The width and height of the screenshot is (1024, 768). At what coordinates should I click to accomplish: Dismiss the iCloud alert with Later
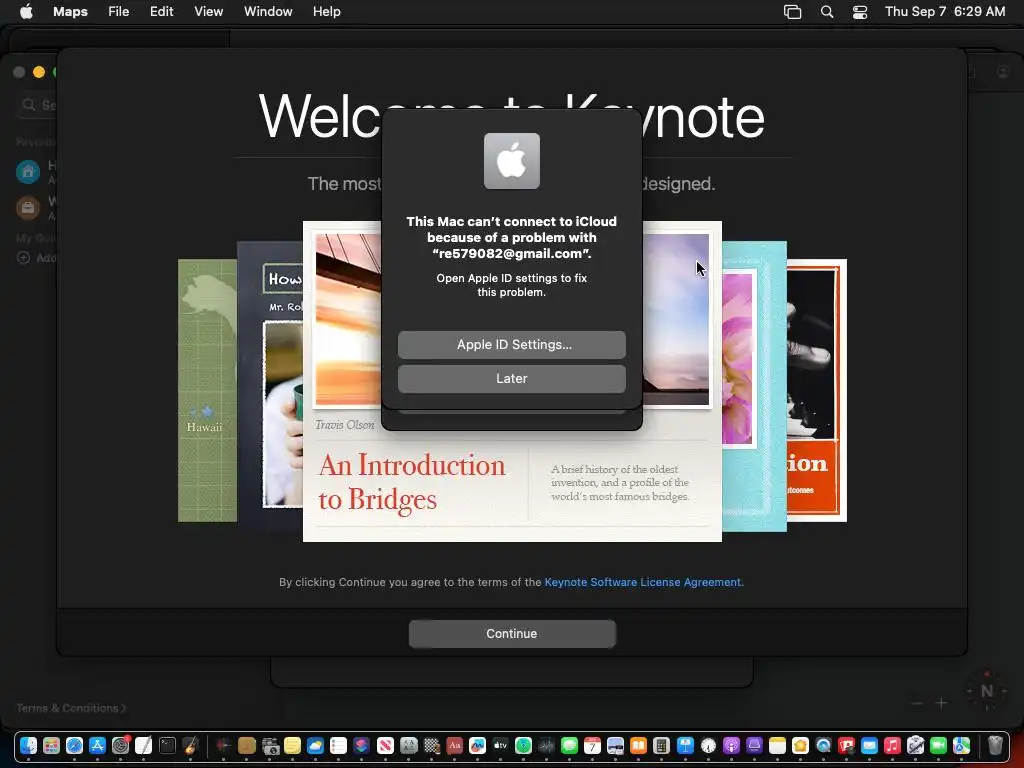coord(511,379)
